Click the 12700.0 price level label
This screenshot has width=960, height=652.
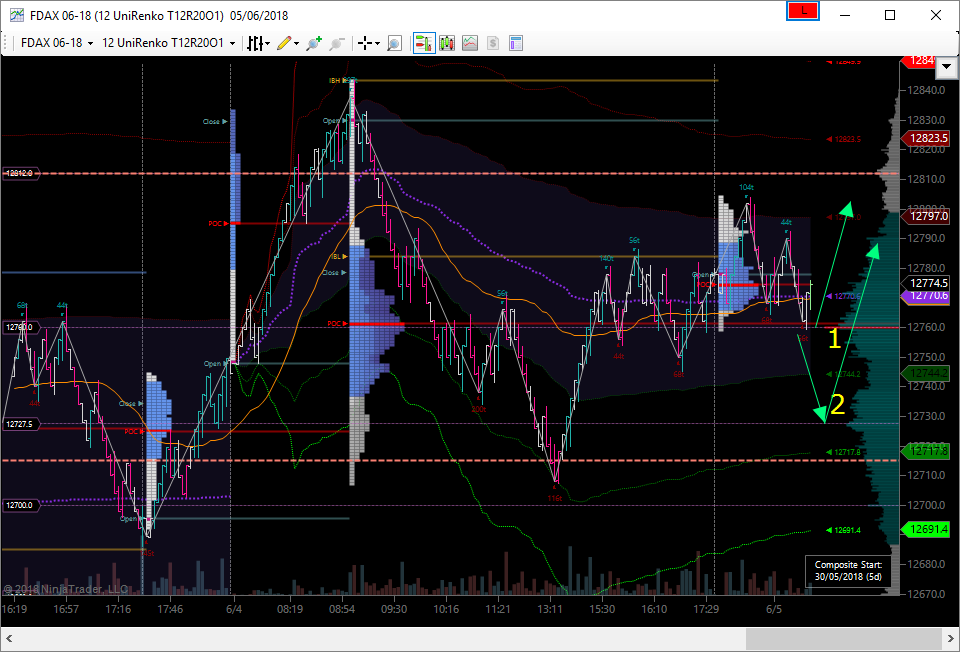(20, 505)
